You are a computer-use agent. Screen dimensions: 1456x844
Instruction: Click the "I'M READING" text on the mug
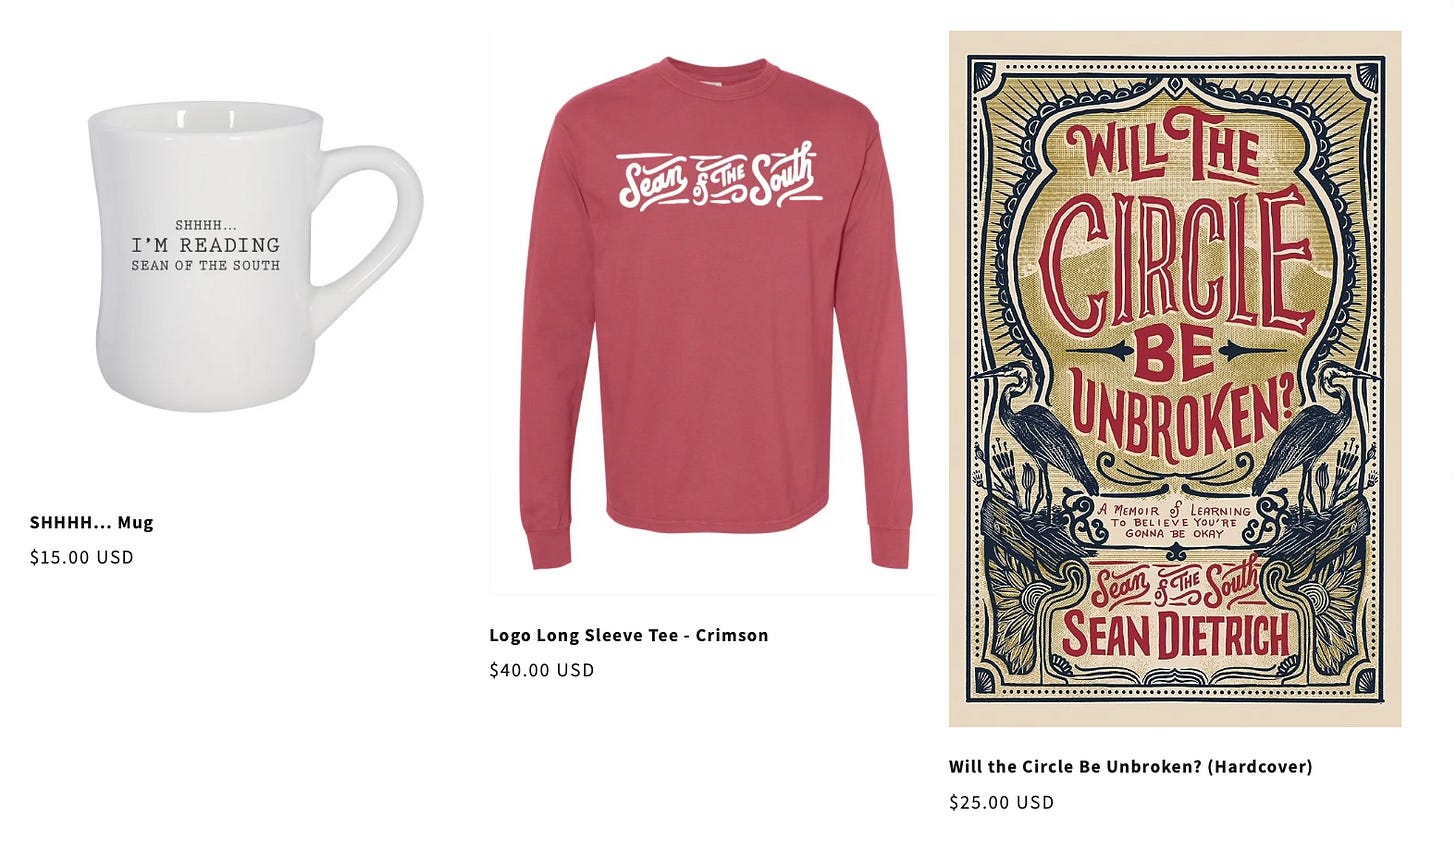(x=206, y=245)
